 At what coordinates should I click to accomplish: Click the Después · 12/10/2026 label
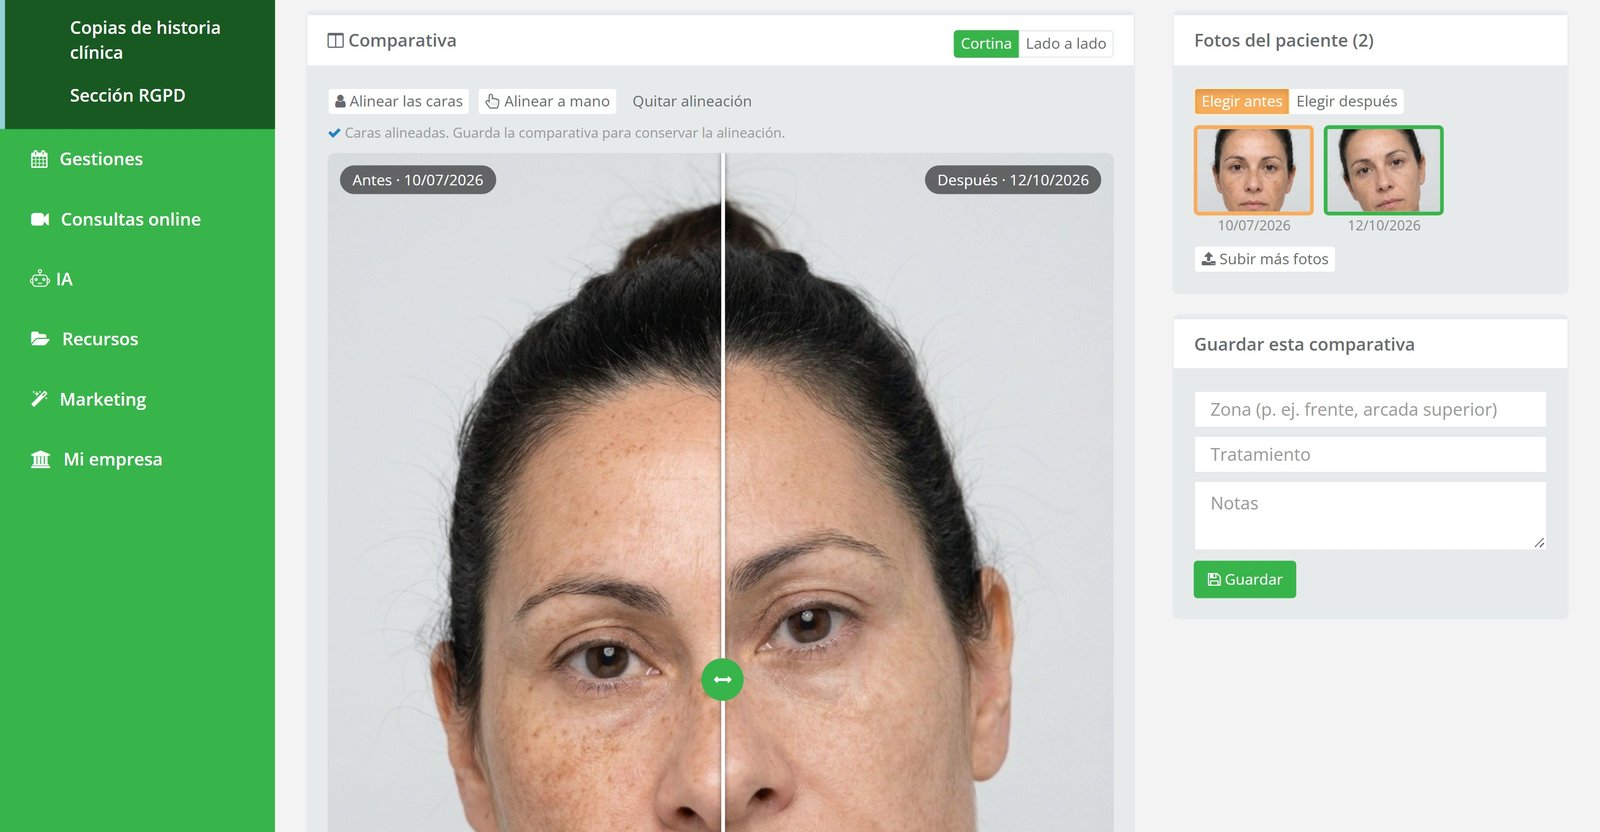point(1013,180)
